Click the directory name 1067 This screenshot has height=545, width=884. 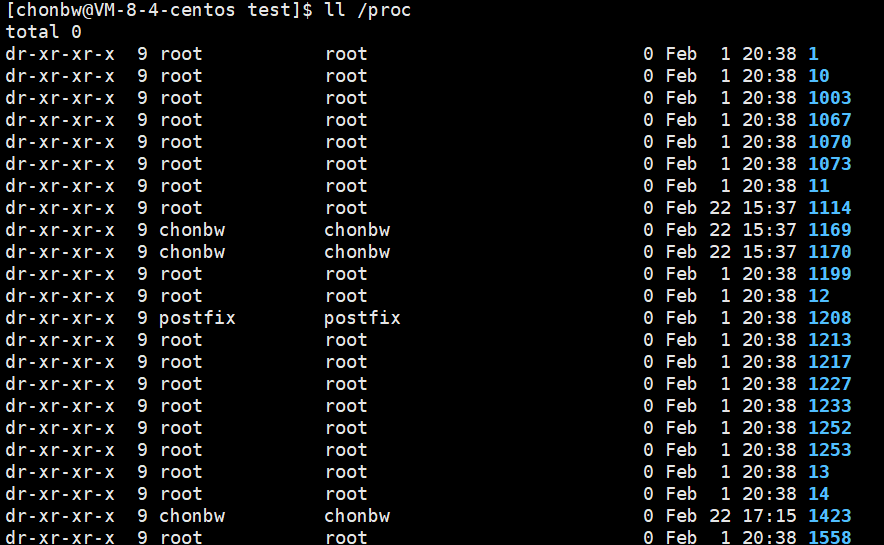[x=829, y=120]
